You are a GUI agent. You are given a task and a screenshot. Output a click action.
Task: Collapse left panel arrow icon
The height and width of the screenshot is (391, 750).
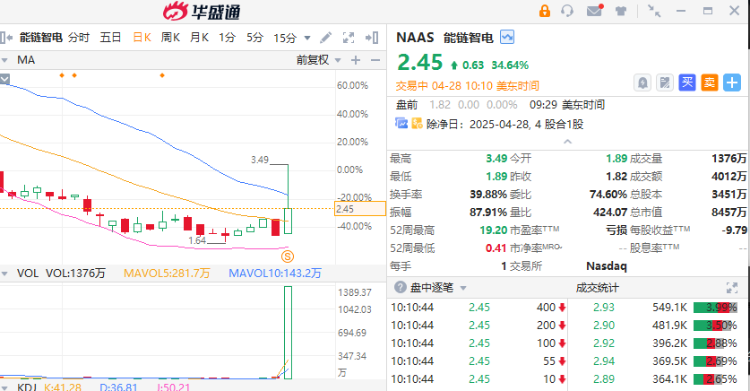[x=6, y=38]
